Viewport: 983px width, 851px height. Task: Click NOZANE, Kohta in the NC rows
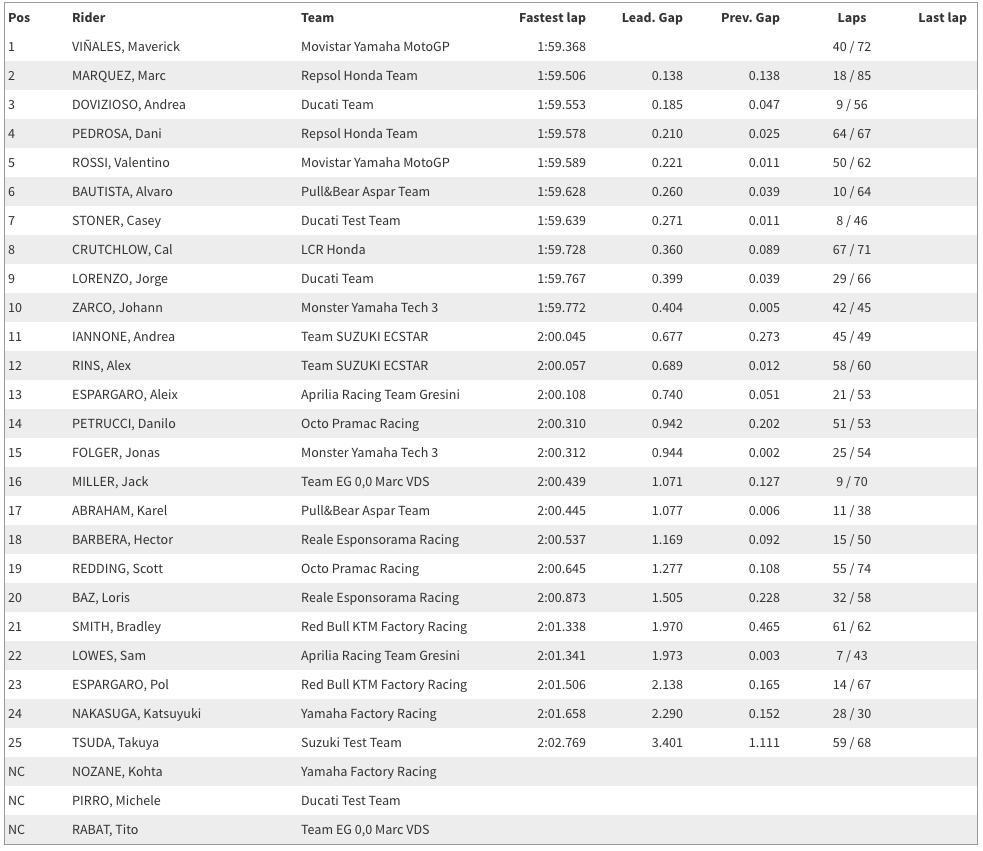117,771
